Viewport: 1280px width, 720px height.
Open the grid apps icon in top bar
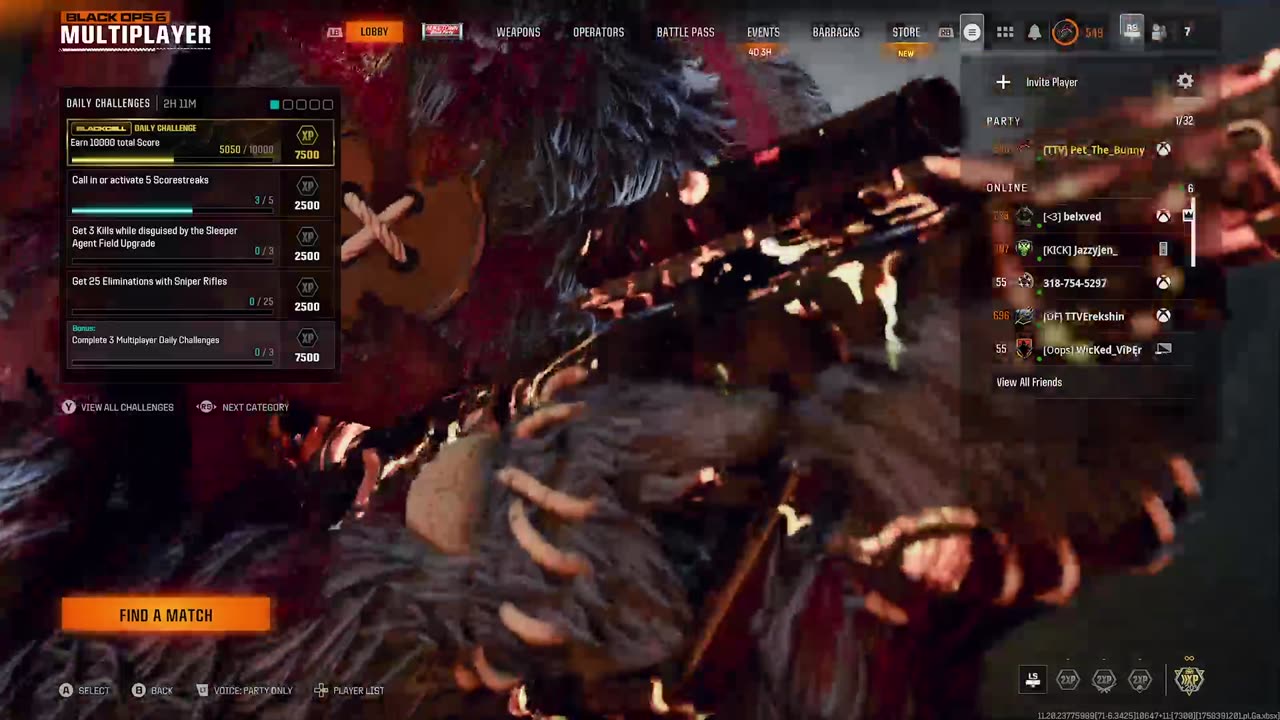click(1005, 32)
